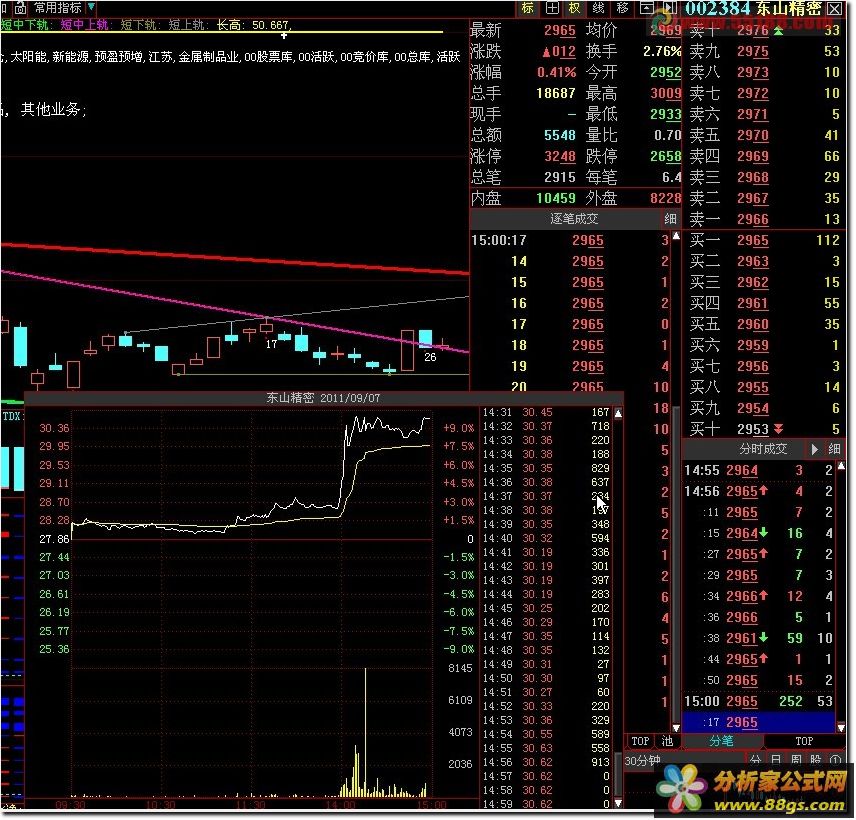Click the 8145 volume axis label
856x820 pixels.
point(460,668)
